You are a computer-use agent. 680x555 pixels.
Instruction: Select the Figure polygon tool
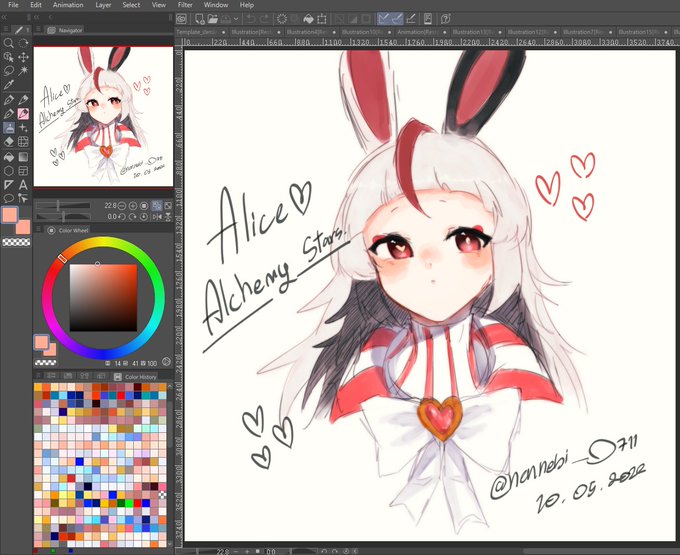[9, 171]
